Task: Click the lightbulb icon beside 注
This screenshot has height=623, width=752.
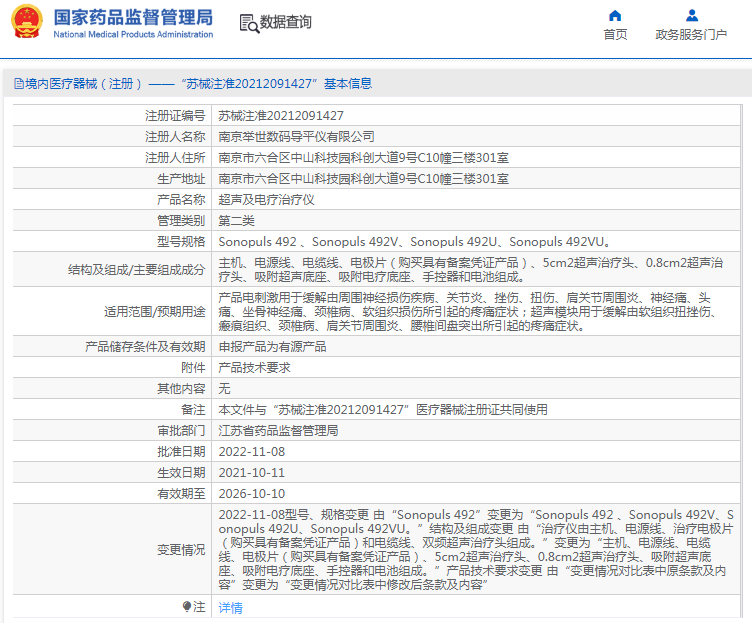Action: point(187,607)
